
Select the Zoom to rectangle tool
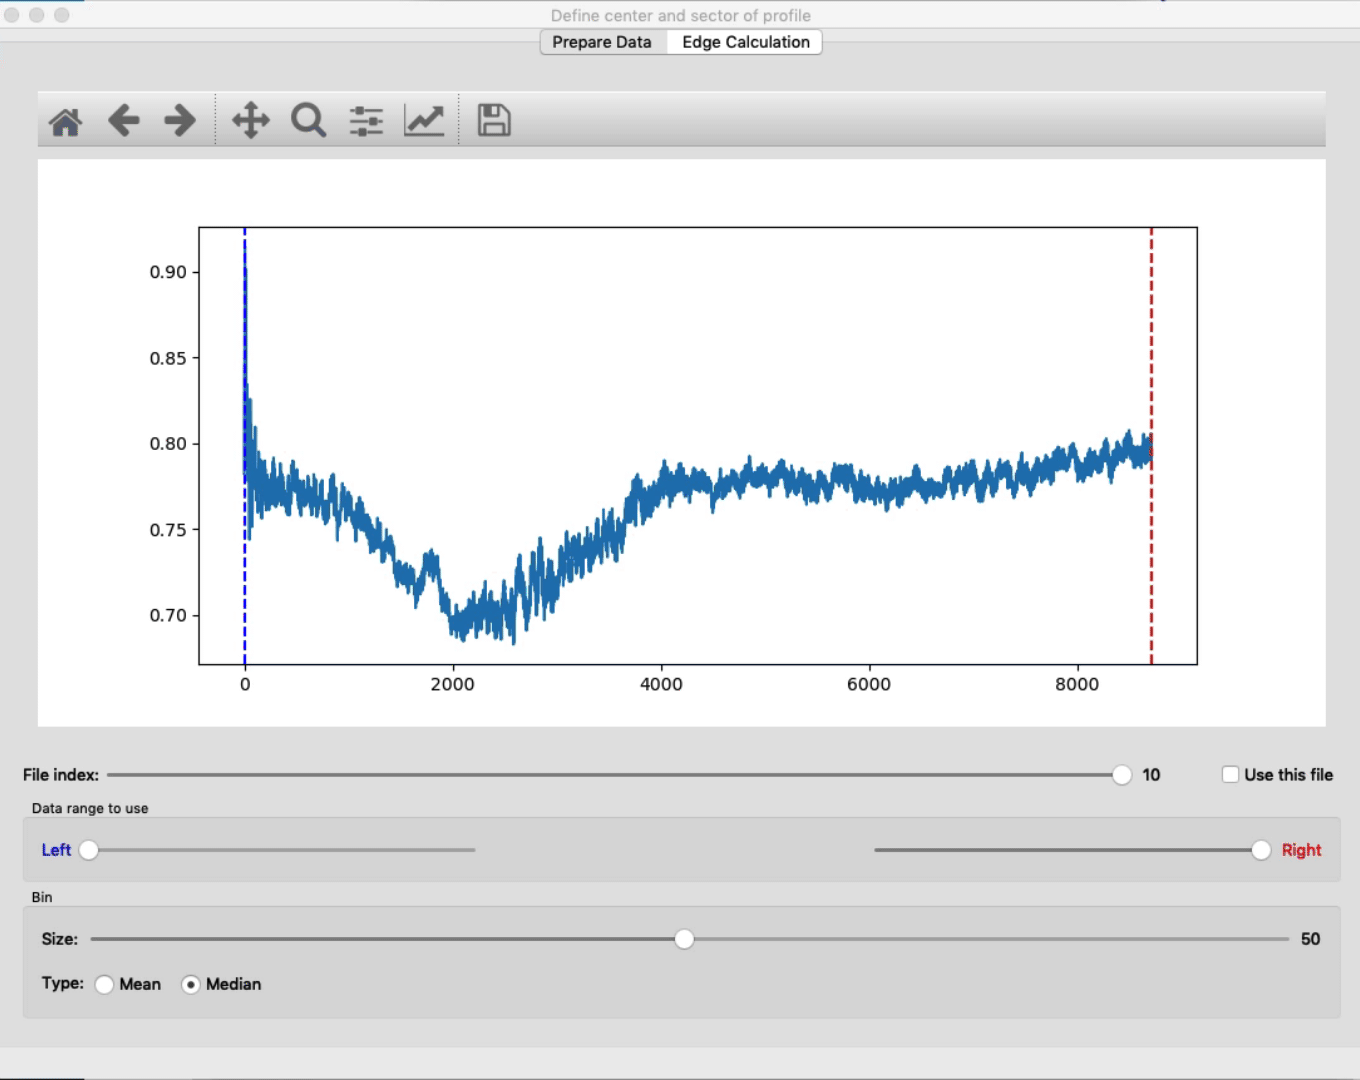coord(308,121)
